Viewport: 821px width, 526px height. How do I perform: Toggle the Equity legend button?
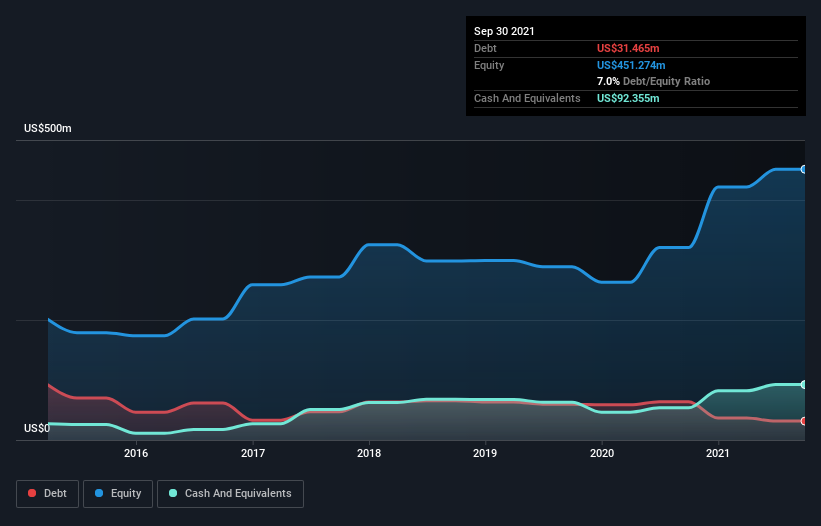click(118, 494)
